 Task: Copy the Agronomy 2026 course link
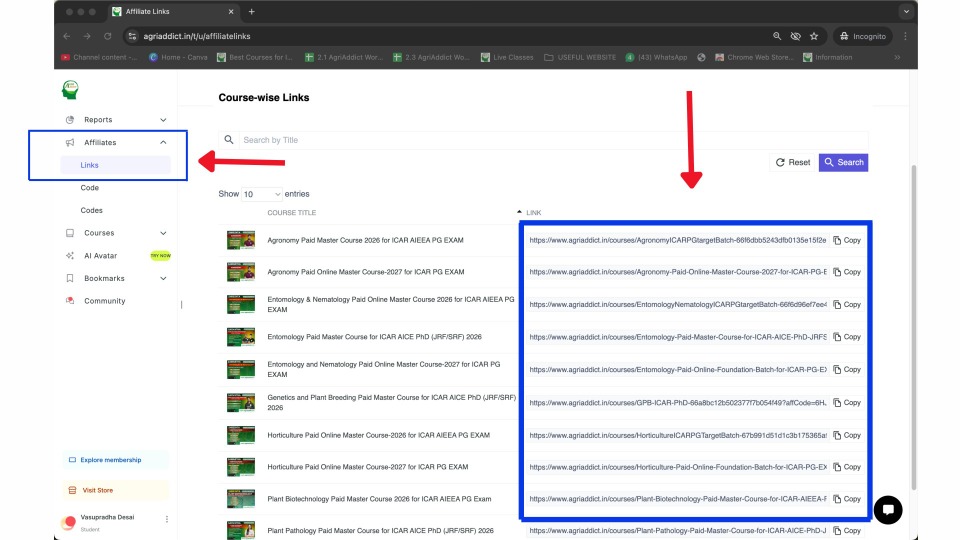pyautogui.click(x=846, y=240)
